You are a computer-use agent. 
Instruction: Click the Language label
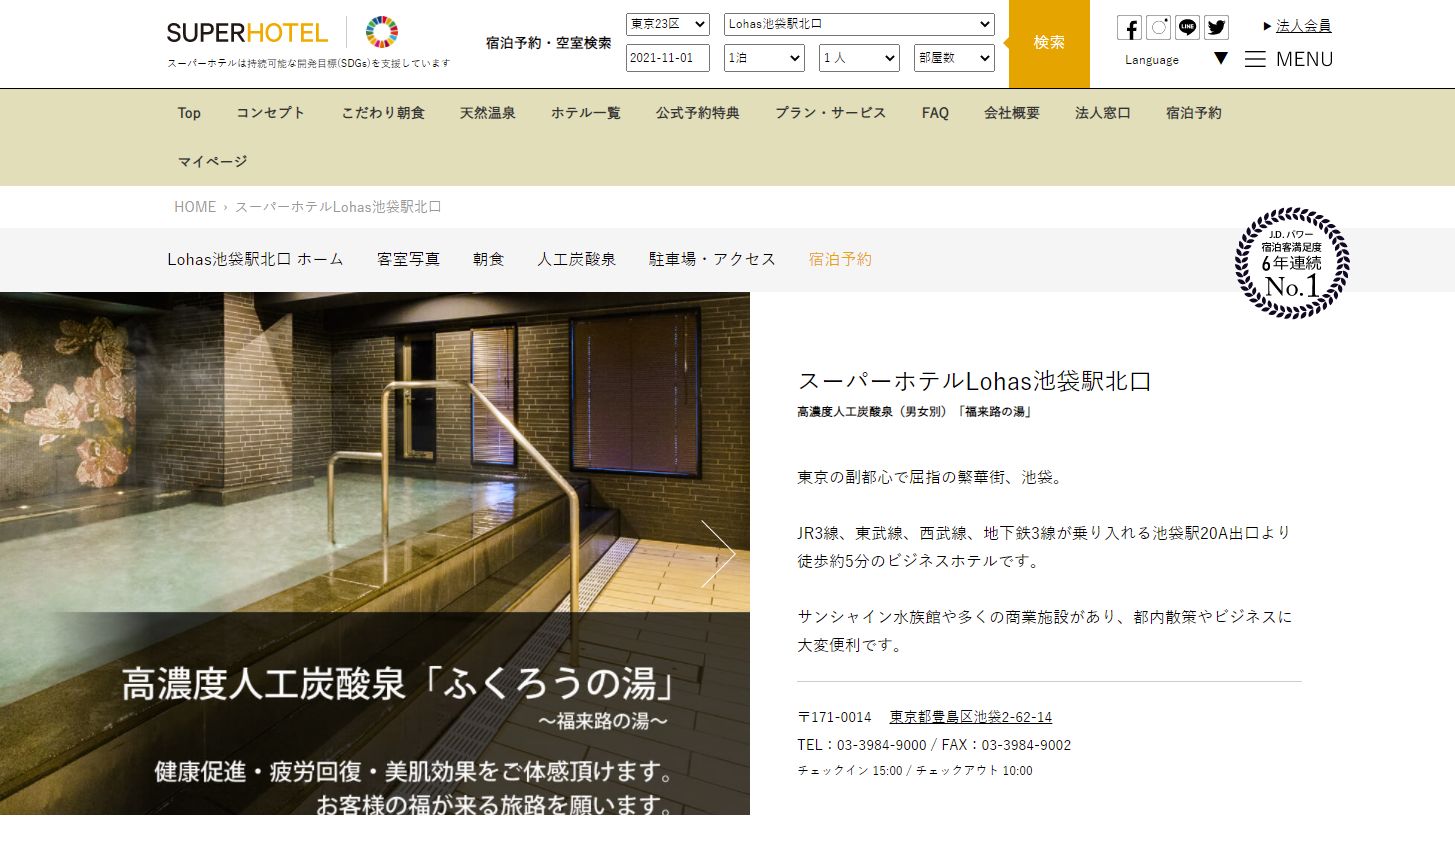[x=1152, y=60]
